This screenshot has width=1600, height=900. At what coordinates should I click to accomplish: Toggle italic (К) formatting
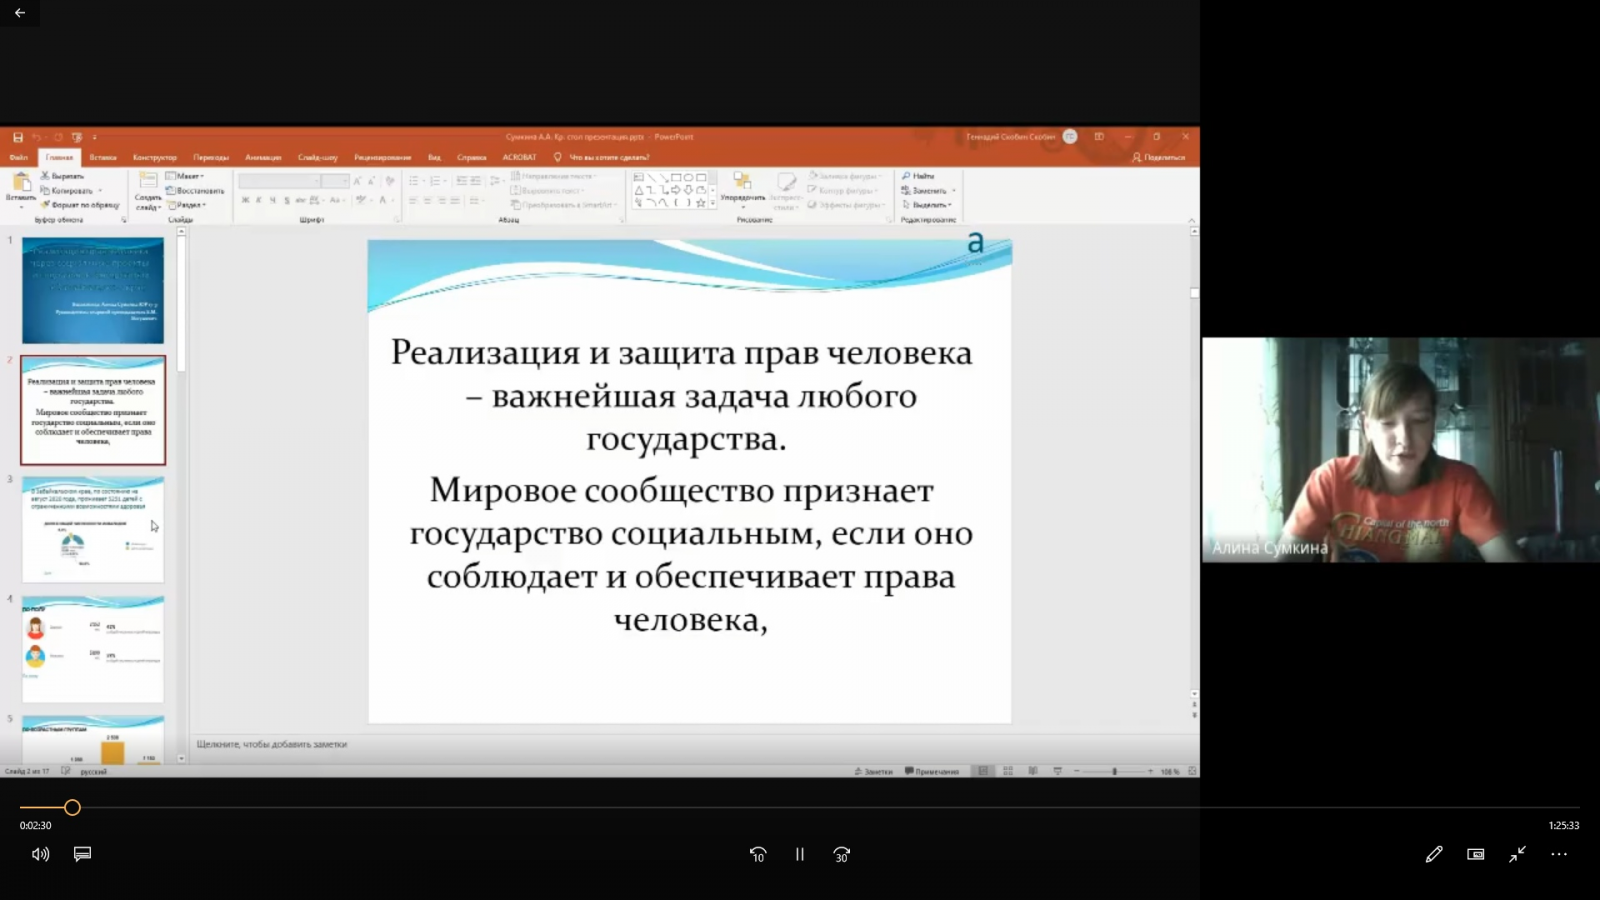(x=259, y=200)
